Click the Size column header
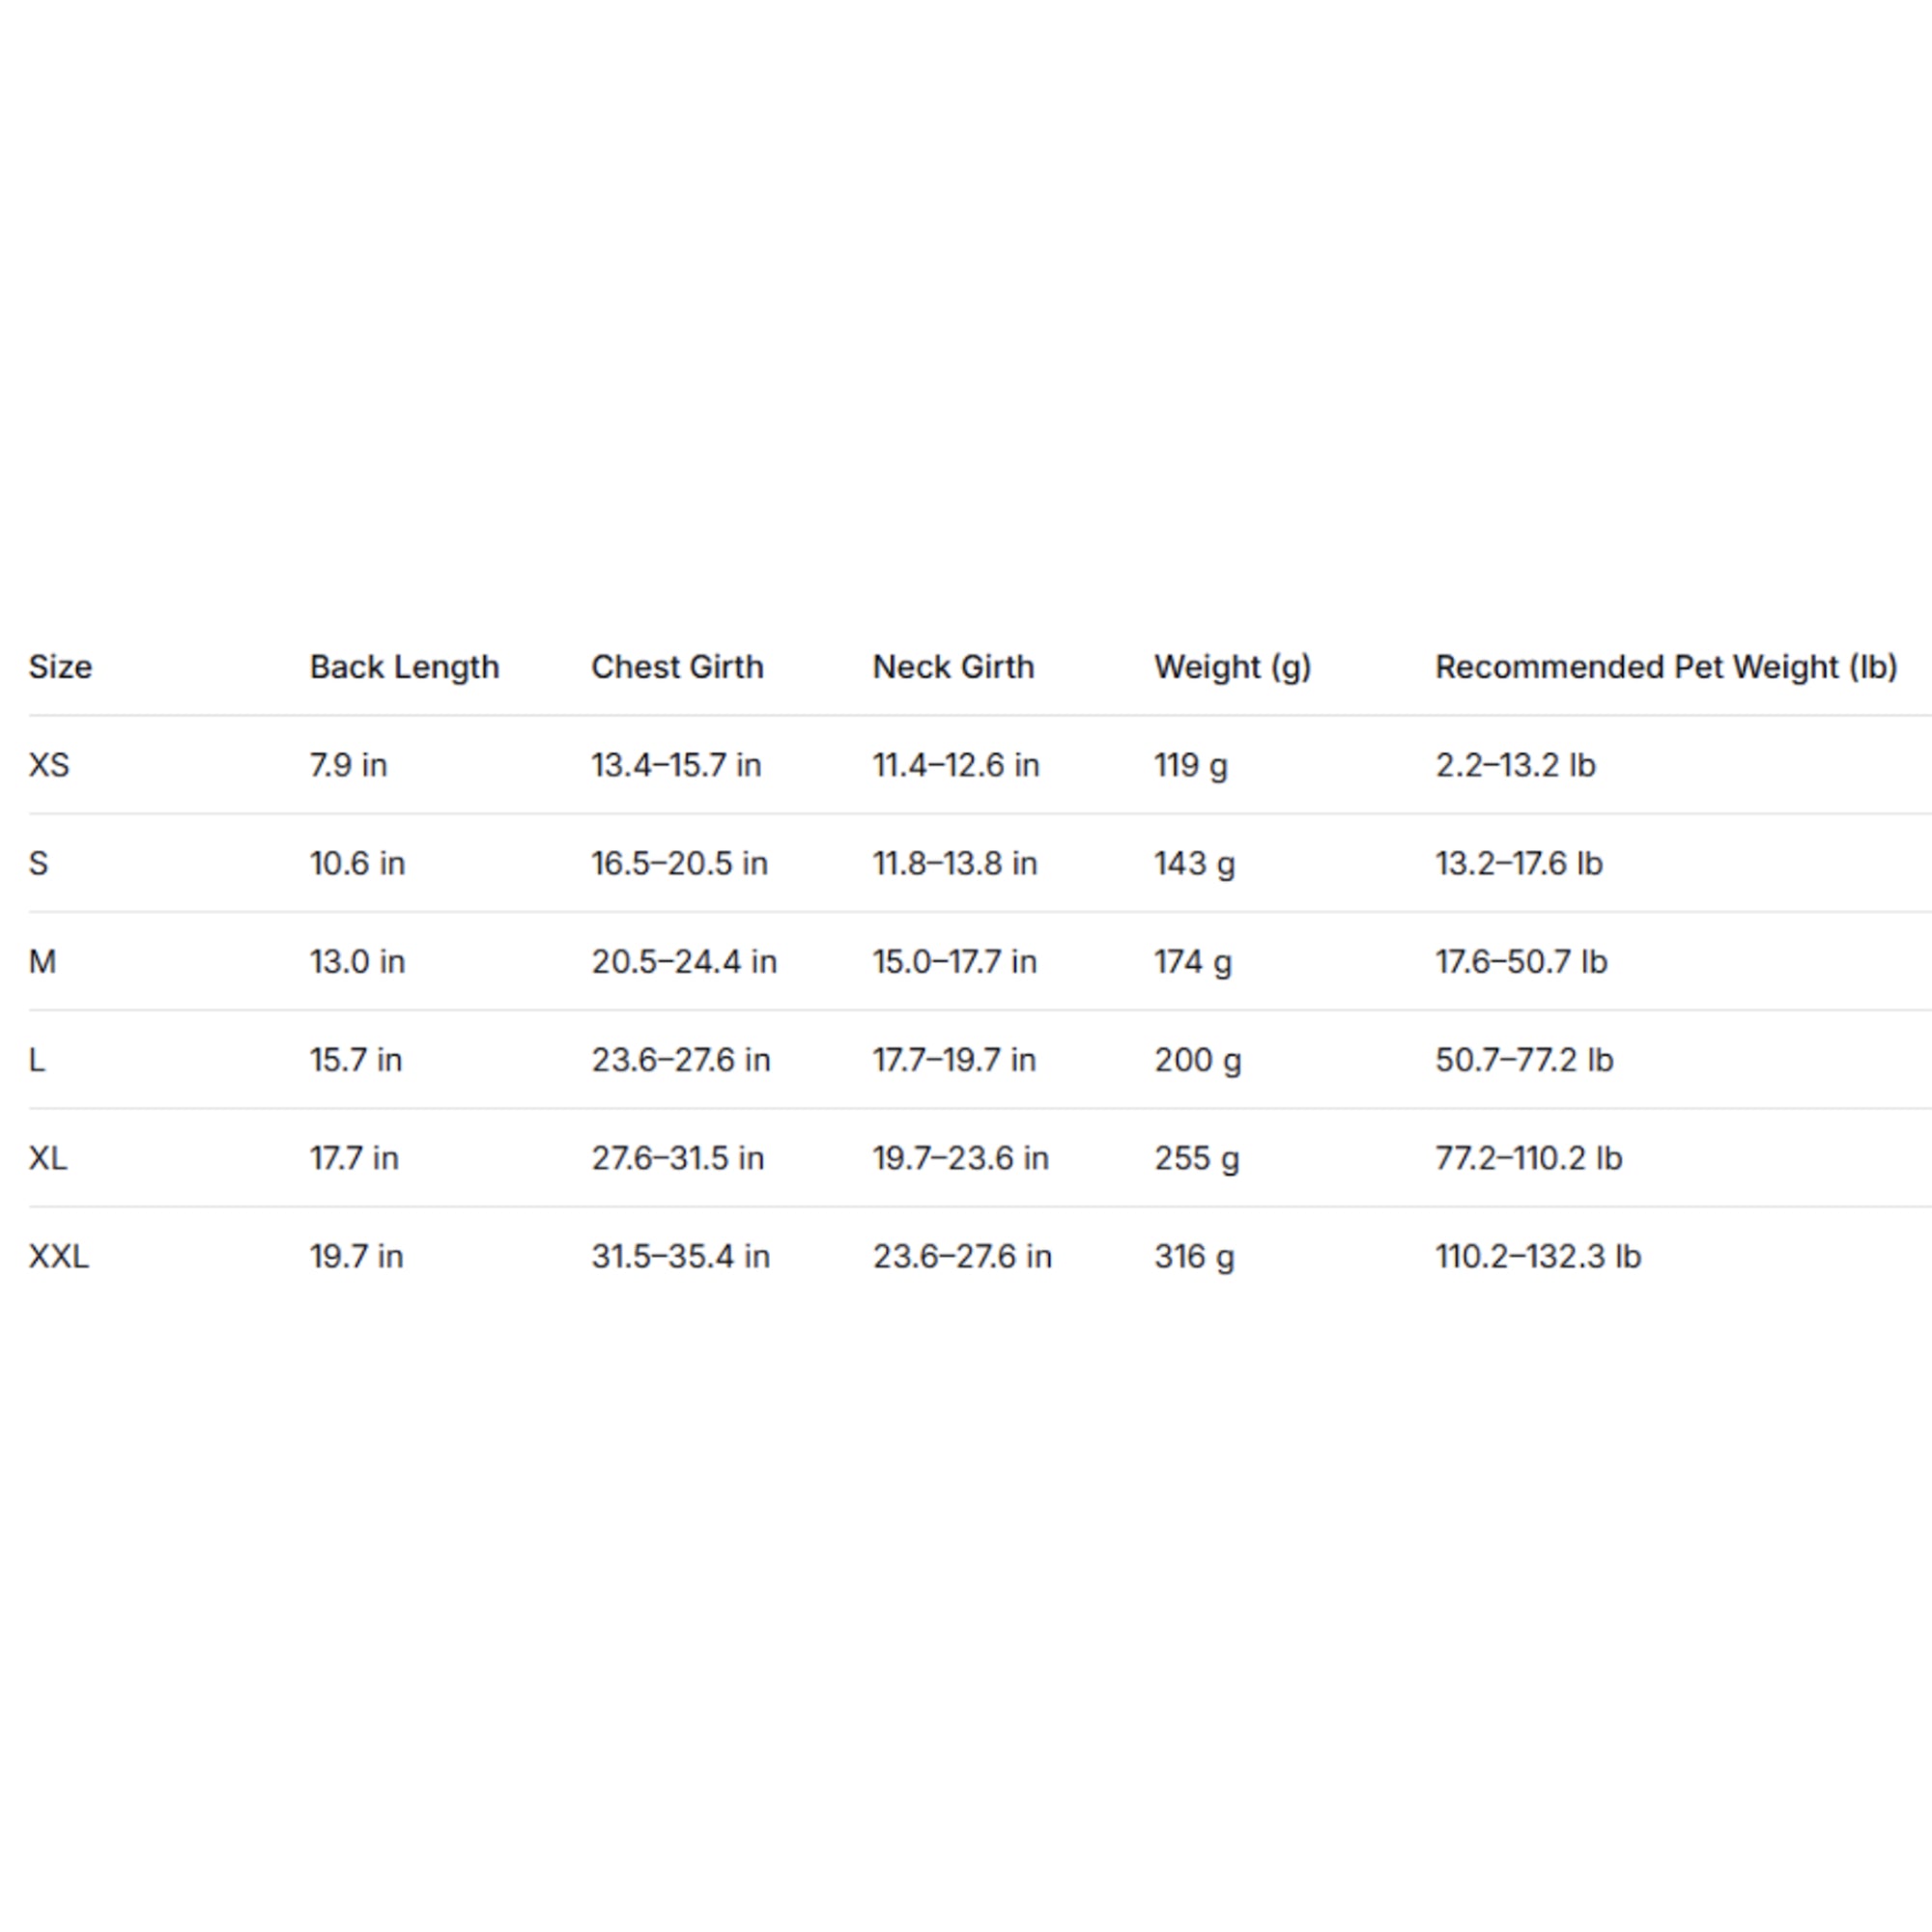The image size is (1932, 1932). (60, 667)
